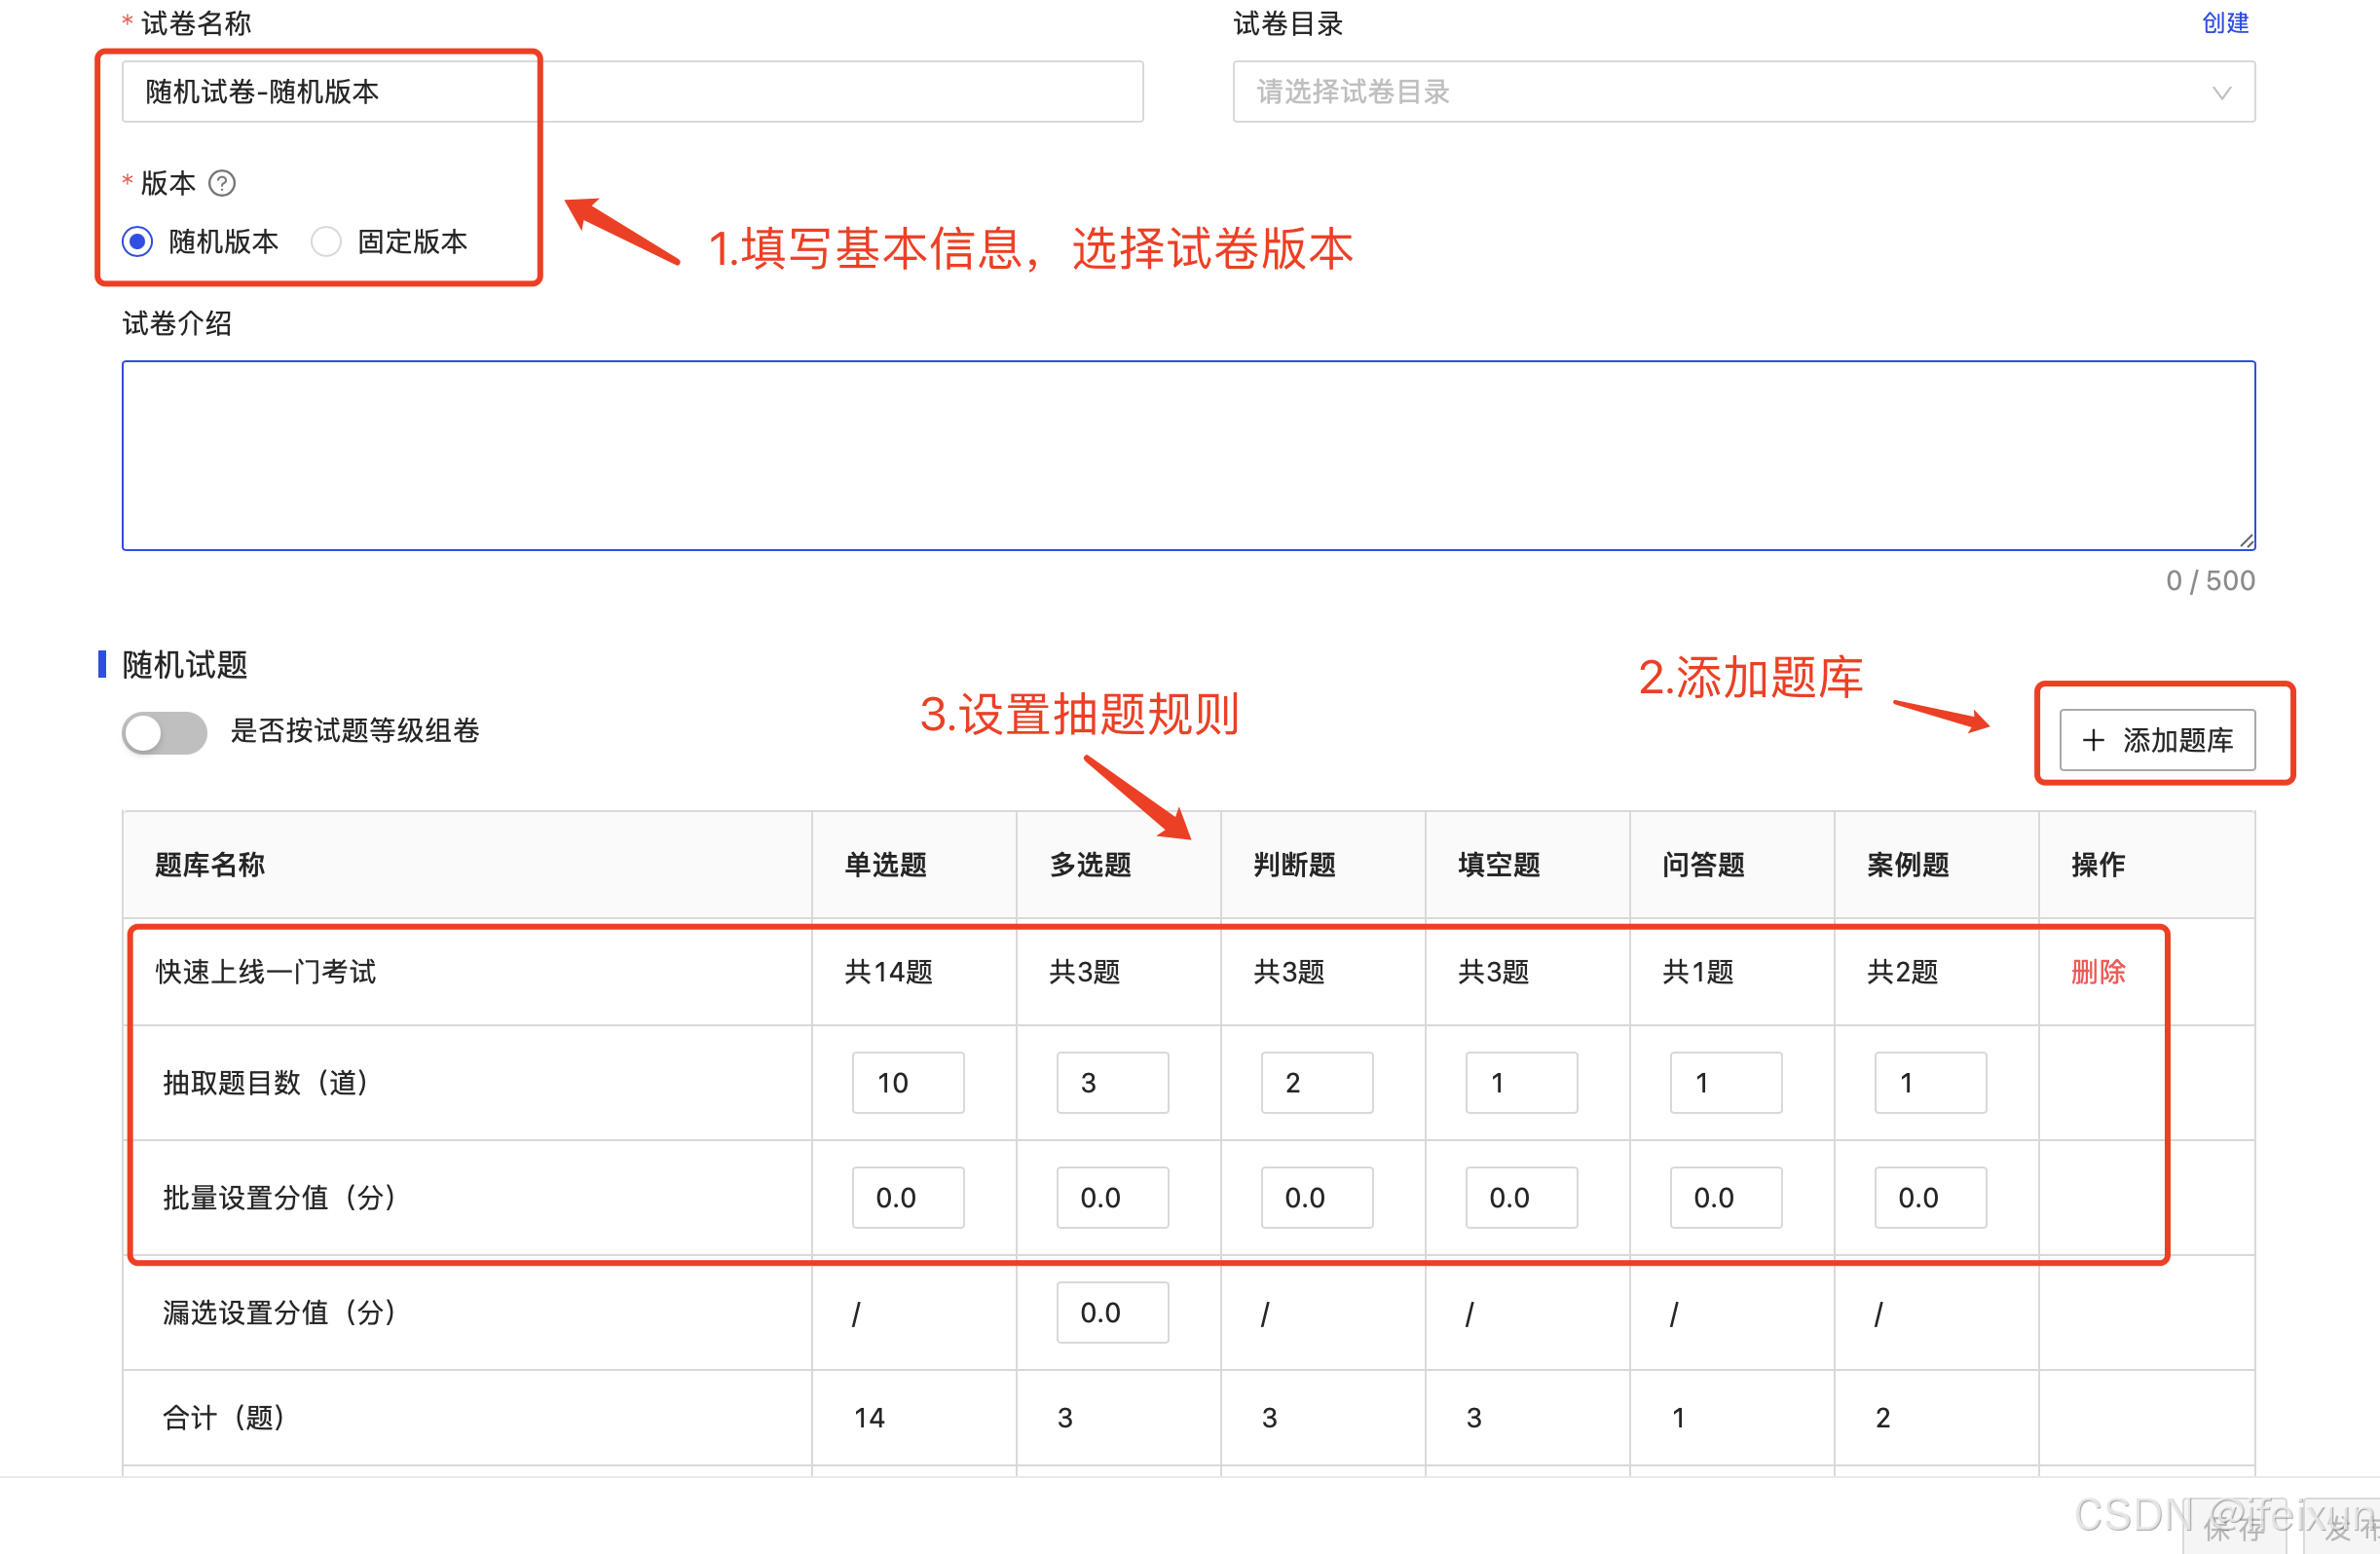This screenshot has height=1554, width=2380.
Task: Click 问答题 draw count field
Action: coord(1725,1082)
